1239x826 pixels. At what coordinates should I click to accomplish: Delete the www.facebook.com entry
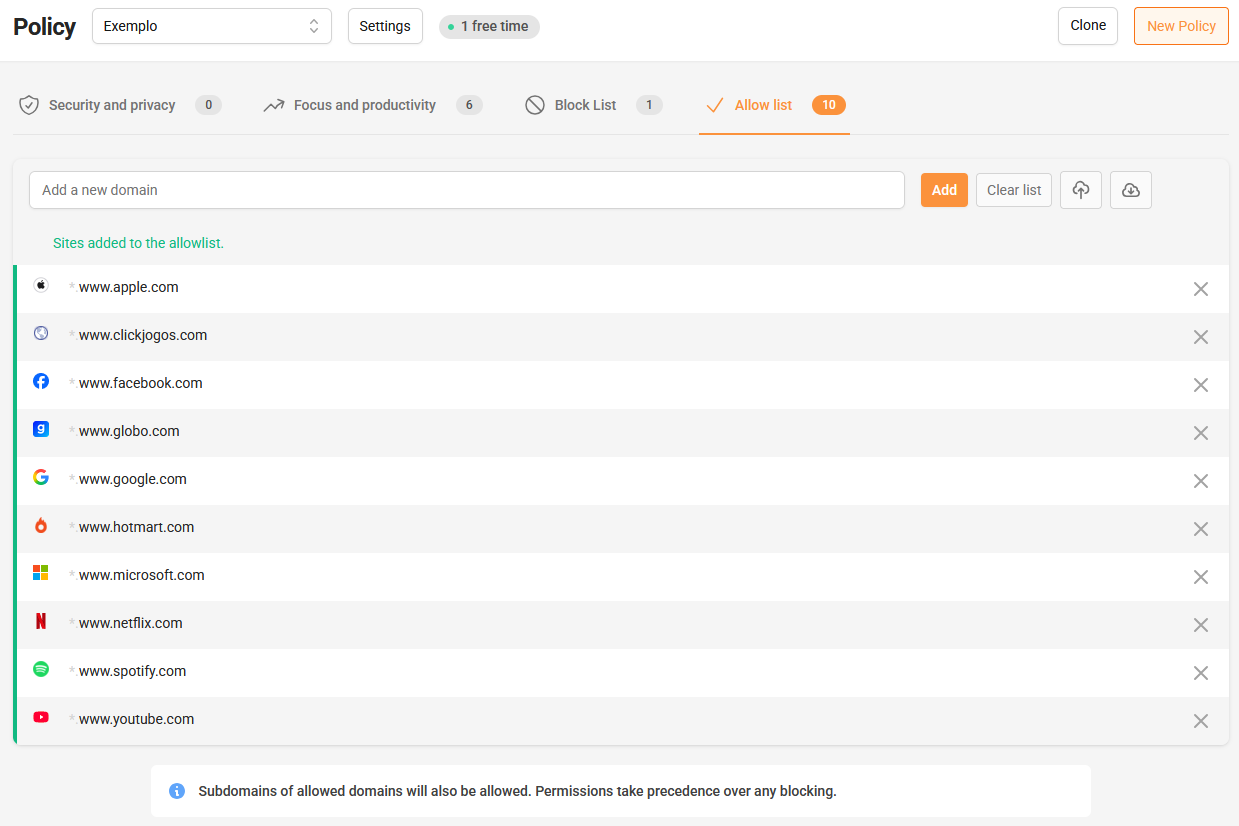pyautogui.click(x=1200, y=385)
